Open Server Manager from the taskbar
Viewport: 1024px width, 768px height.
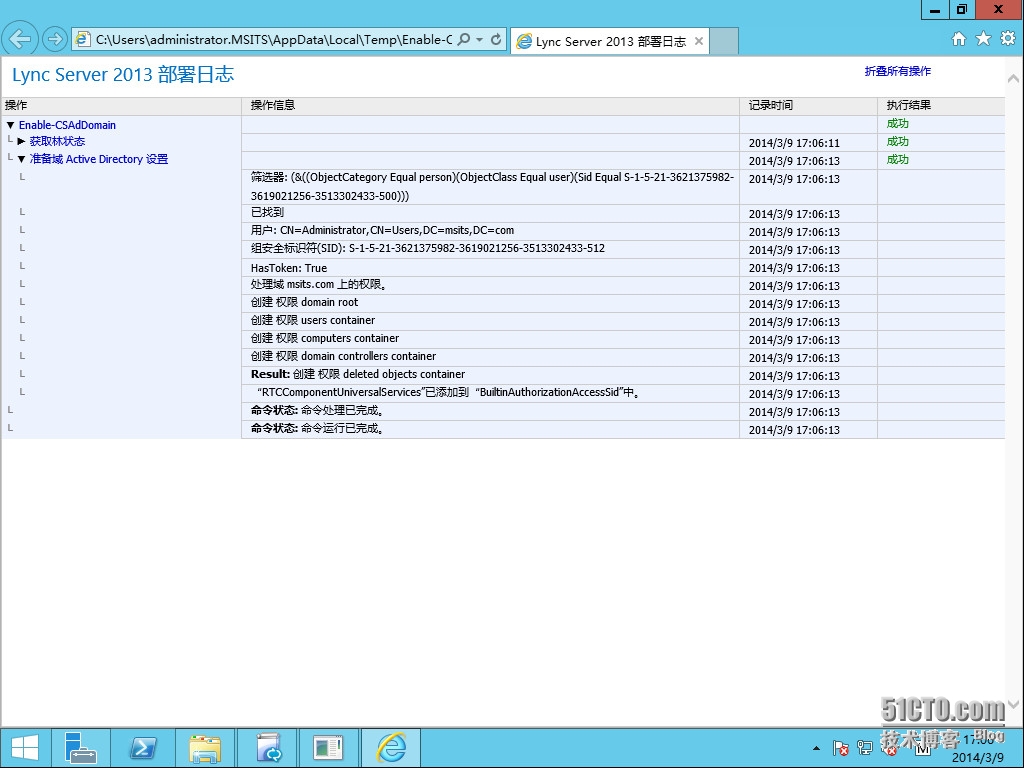[81, 748]
